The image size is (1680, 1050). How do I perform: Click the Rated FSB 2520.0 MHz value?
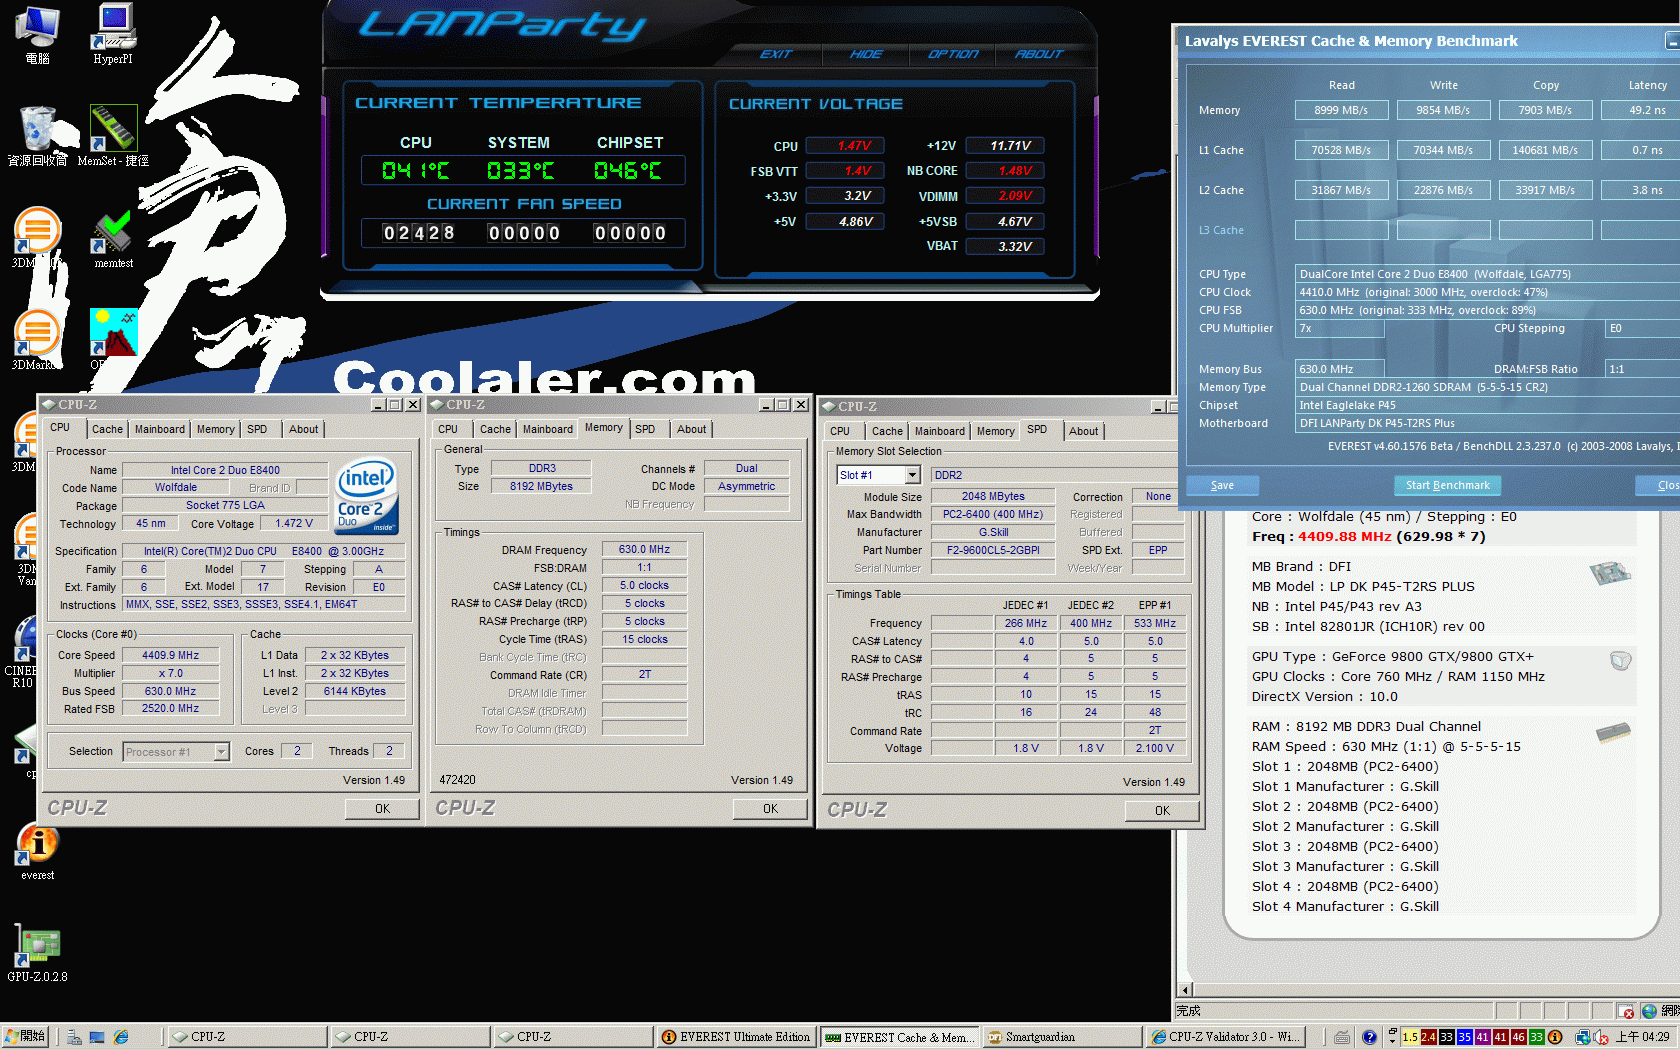tap(170, 708)
